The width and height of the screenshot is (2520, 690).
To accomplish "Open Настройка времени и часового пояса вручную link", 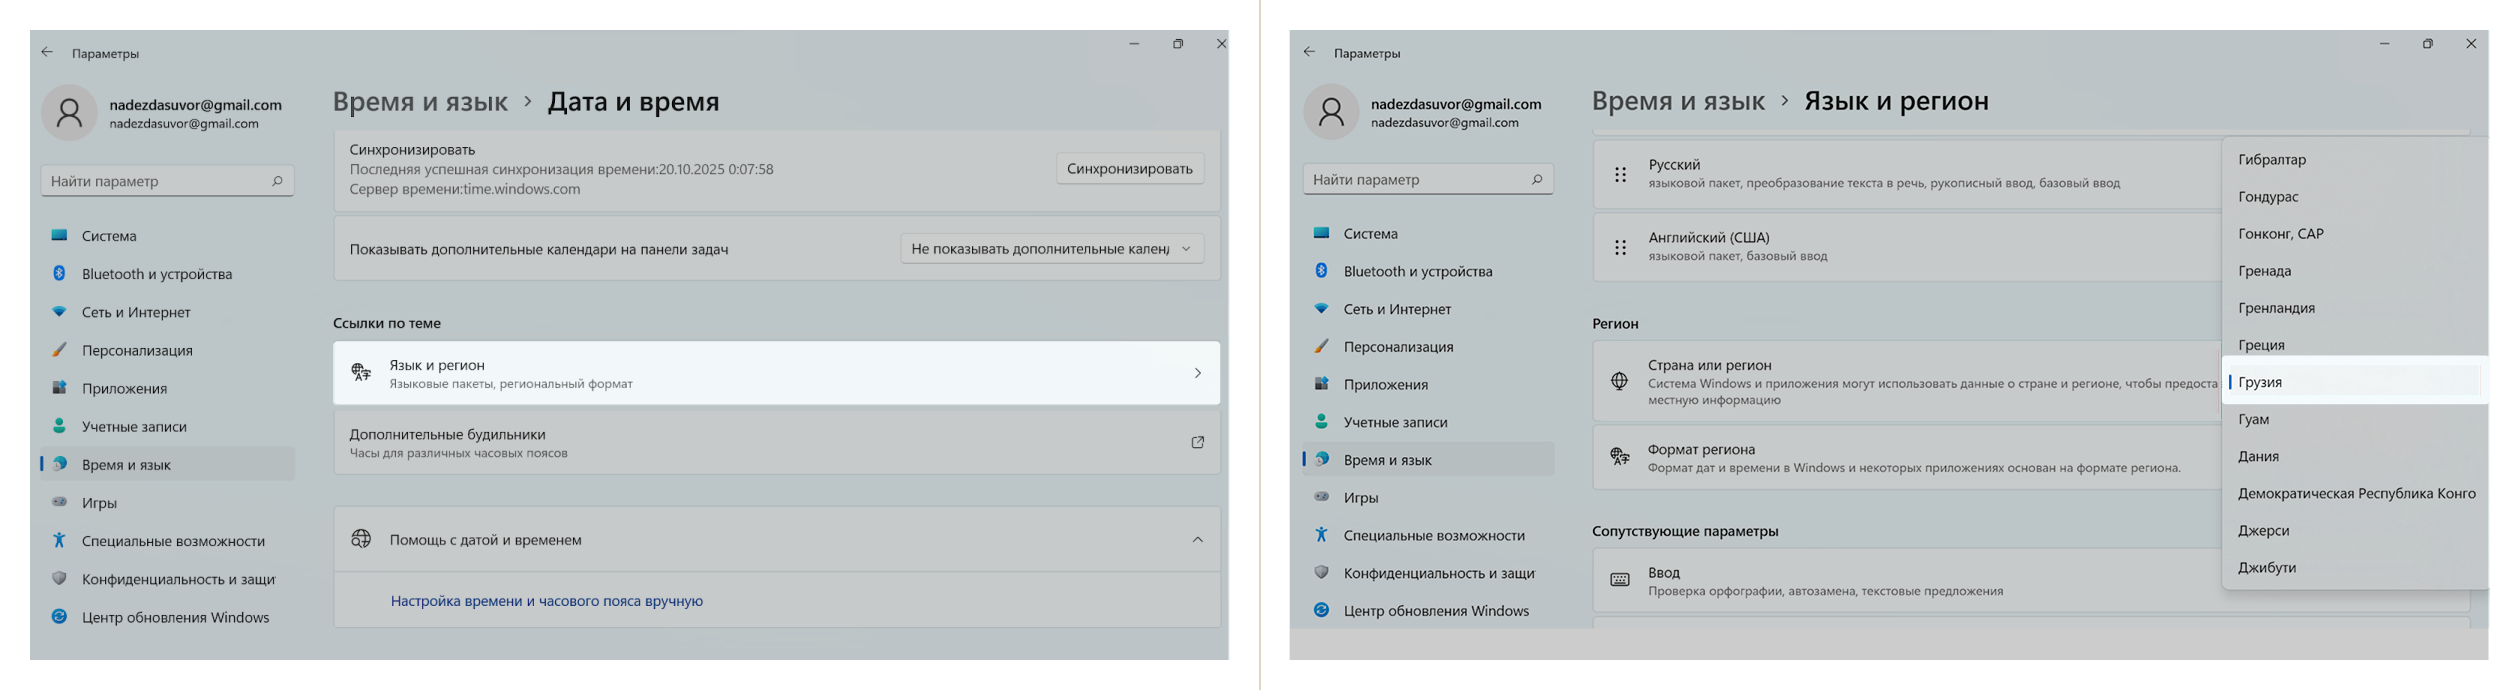I will click(x=546, y=601).
